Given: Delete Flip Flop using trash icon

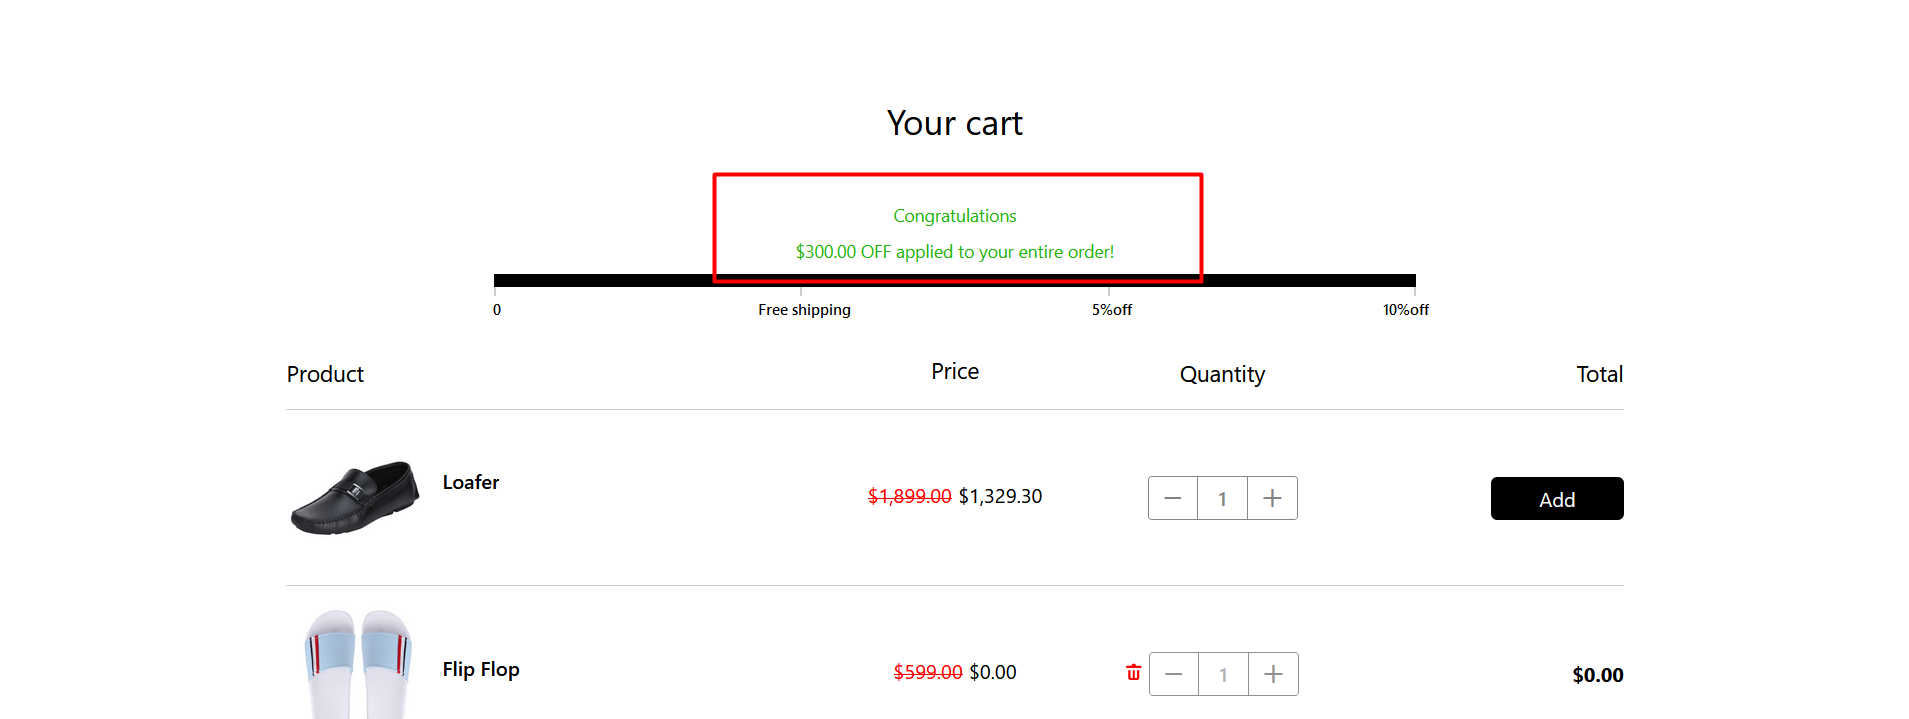Looking at the screenshot, I should pyautogui.click(x=1133, y=672).
